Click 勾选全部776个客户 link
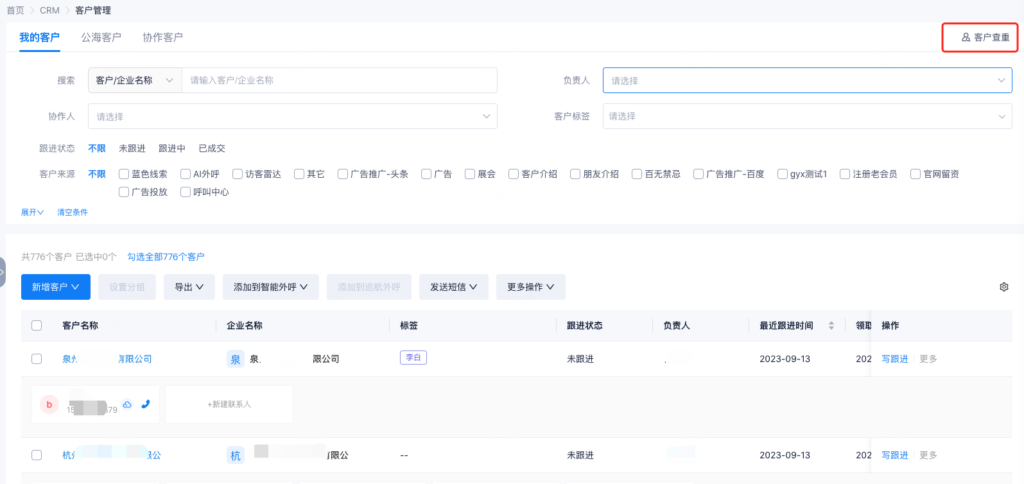1024x484 pixels. [166, 257]
